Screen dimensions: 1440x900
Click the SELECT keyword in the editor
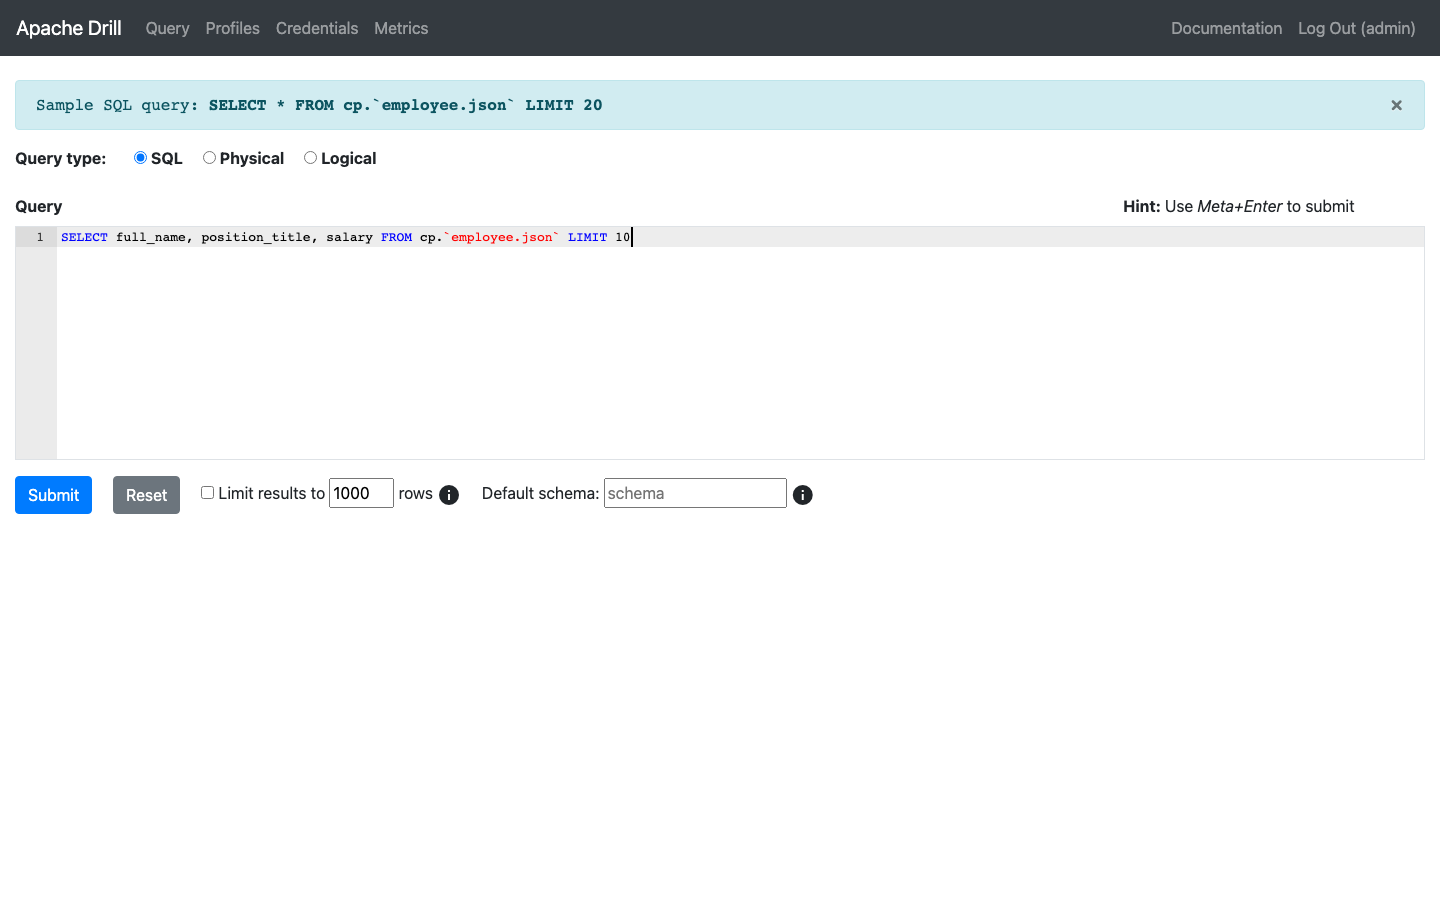pos(84,237)
